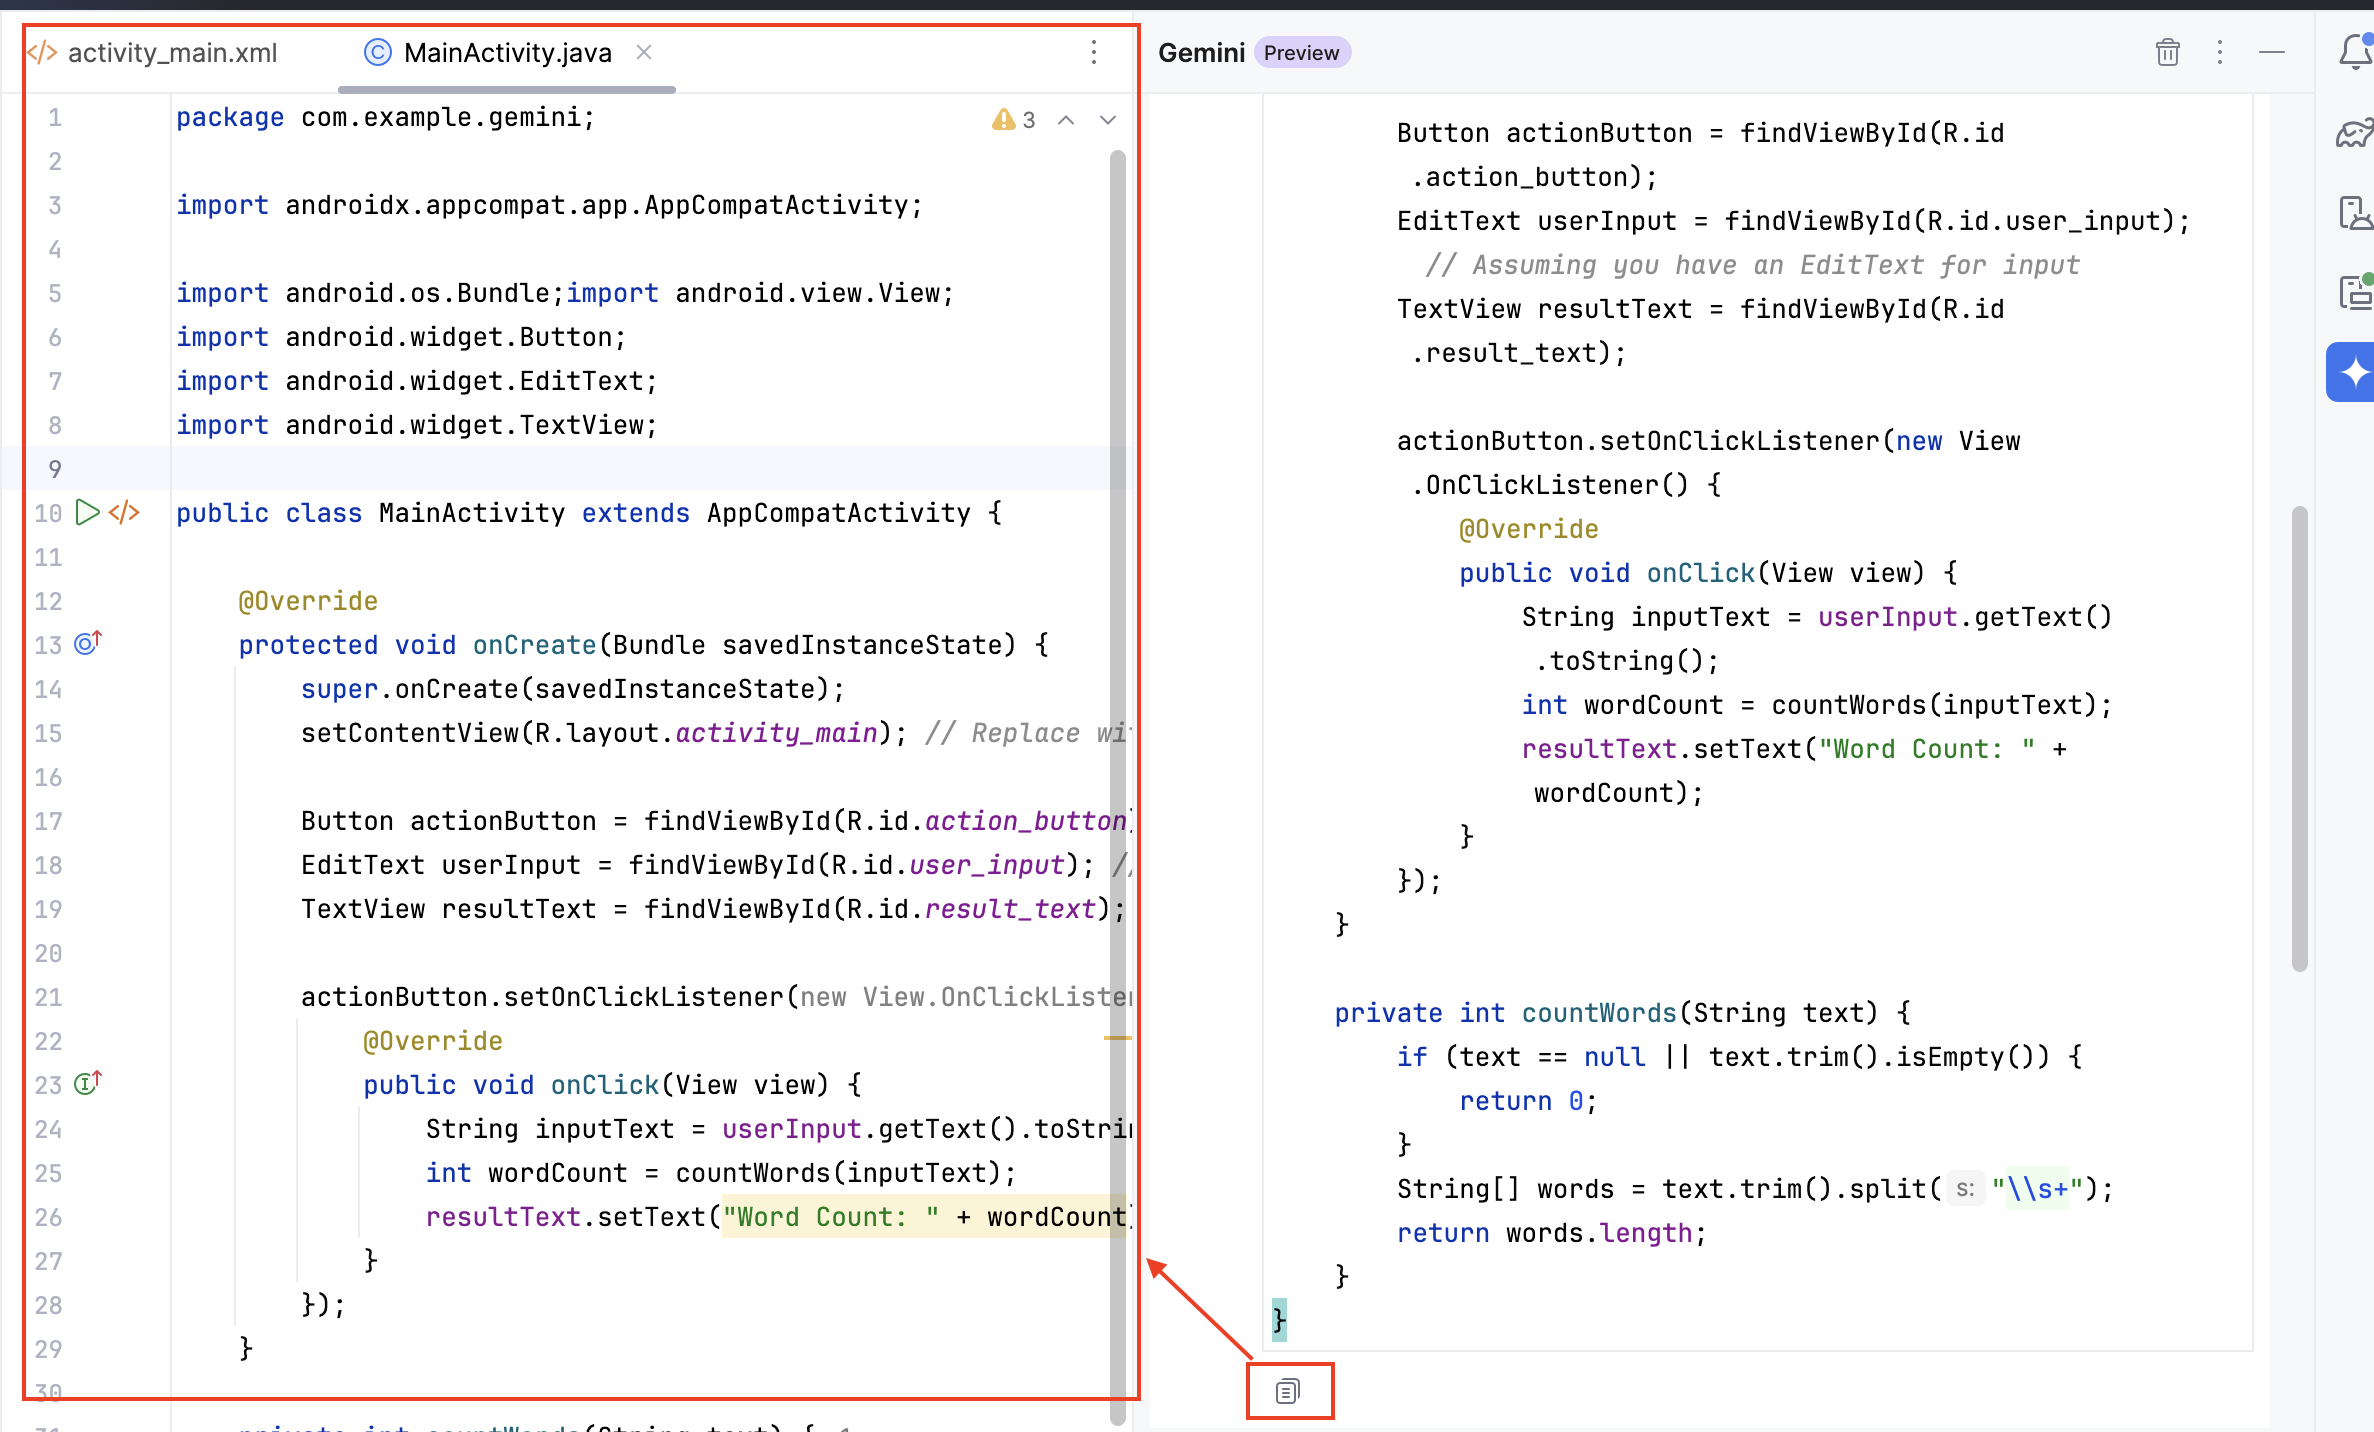The width and height of the screenshot is (2374, 1432).
Task: Close the MainActivity.java tab
Action: (645, 52)
